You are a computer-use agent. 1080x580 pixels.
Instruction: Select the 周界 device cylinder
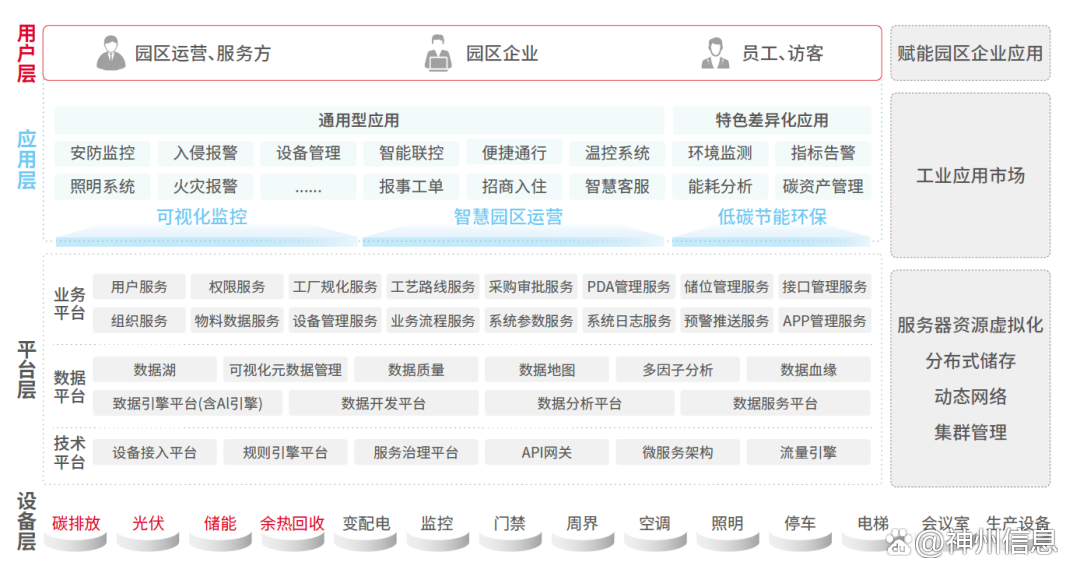pyautogui.click(x=583, y=541)
